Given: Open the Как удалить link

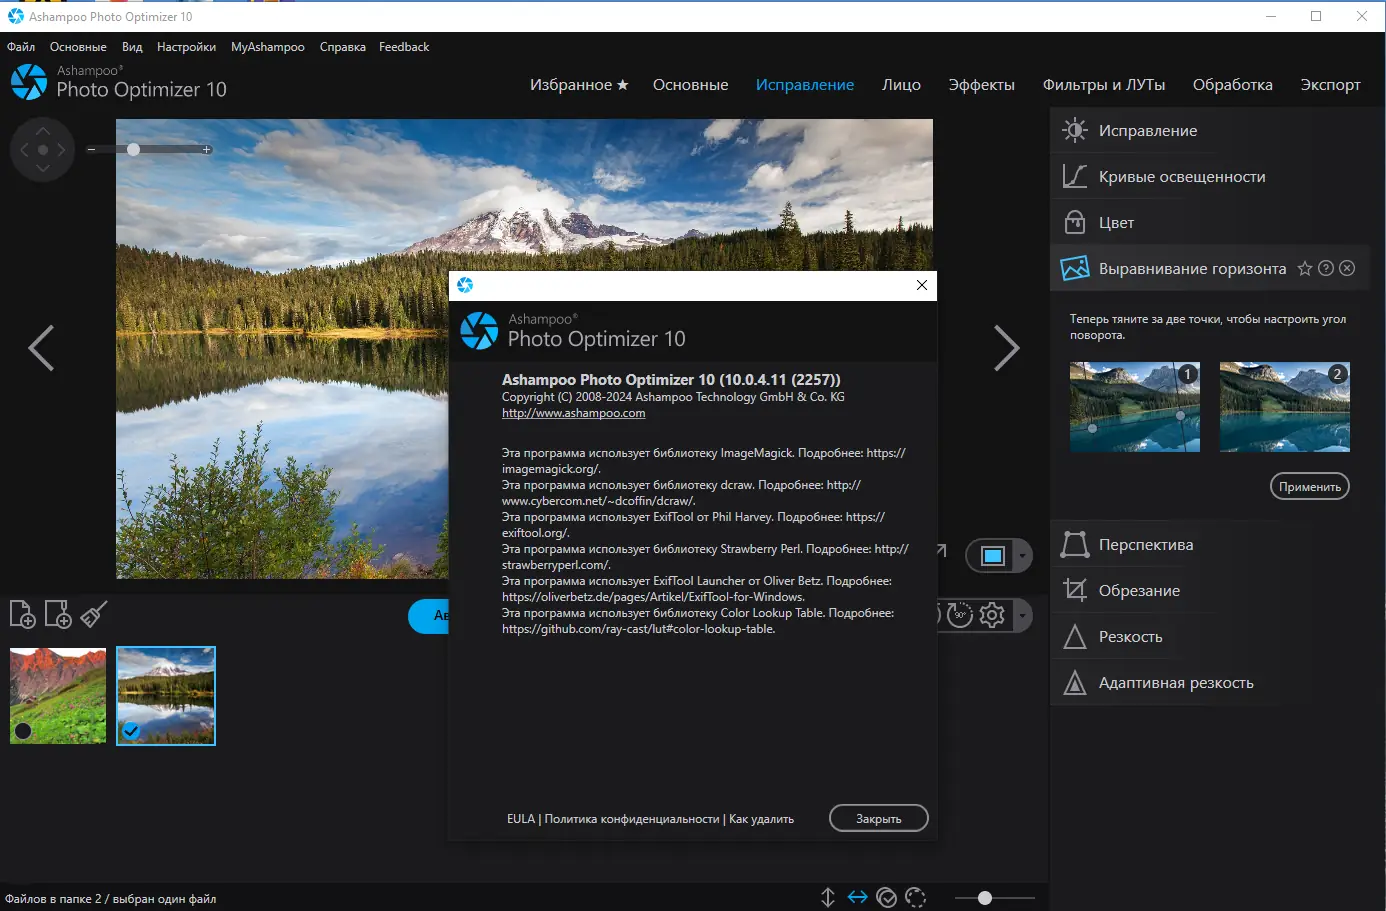Looking at the screenshot, I should tap(761, 819).
